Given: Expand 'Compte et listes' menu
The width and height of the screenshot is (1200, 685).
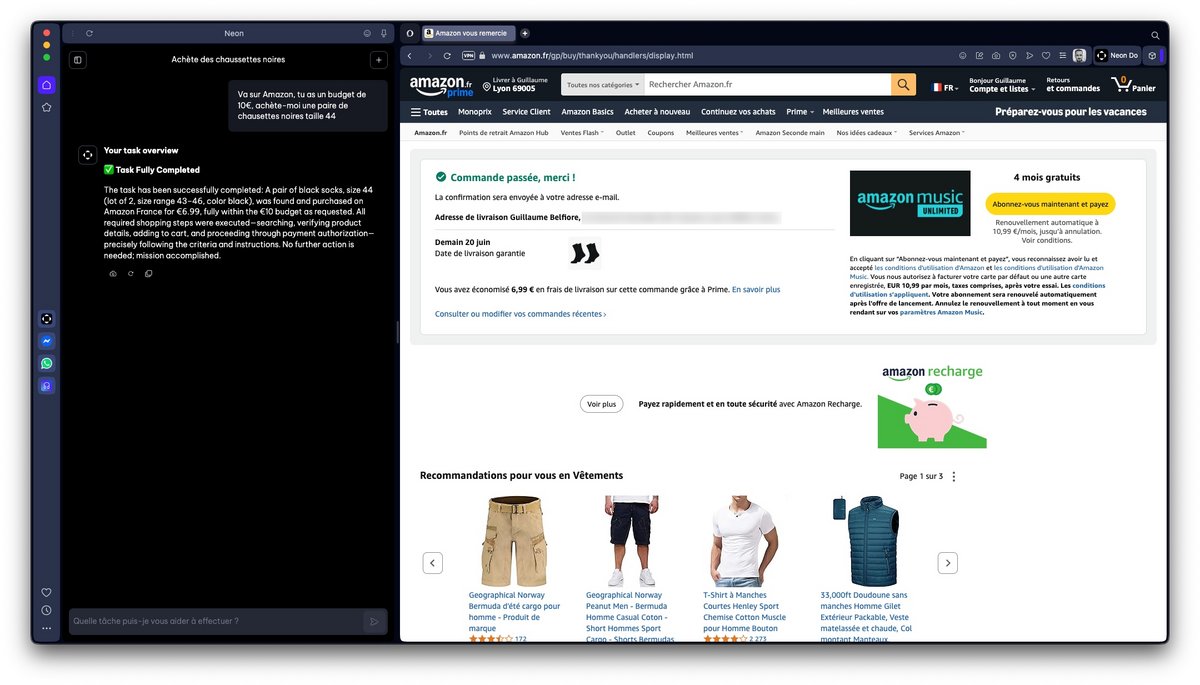Looking at the screenshot, I should [x=1002, y=85].
